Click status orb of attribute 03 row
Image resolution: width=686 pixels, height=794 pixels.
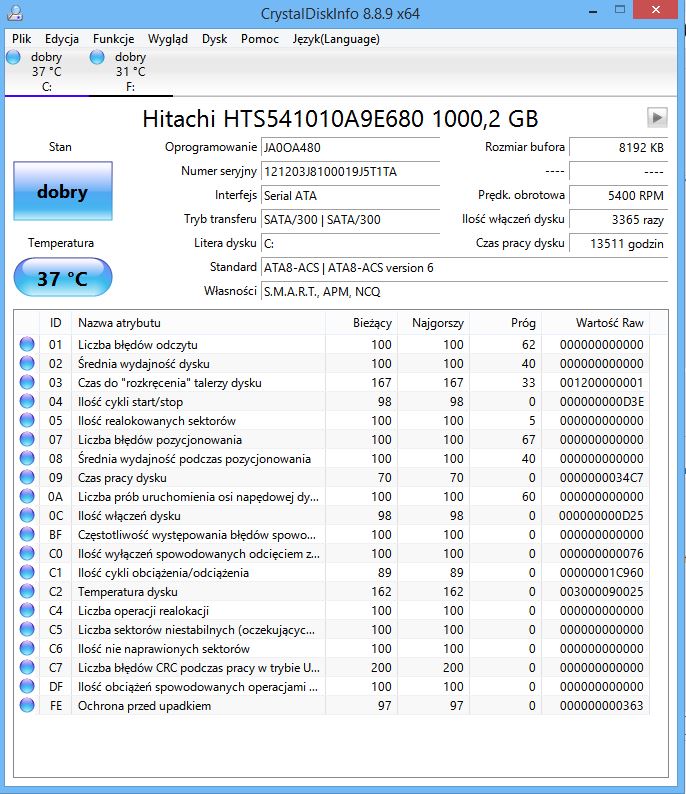27,382
